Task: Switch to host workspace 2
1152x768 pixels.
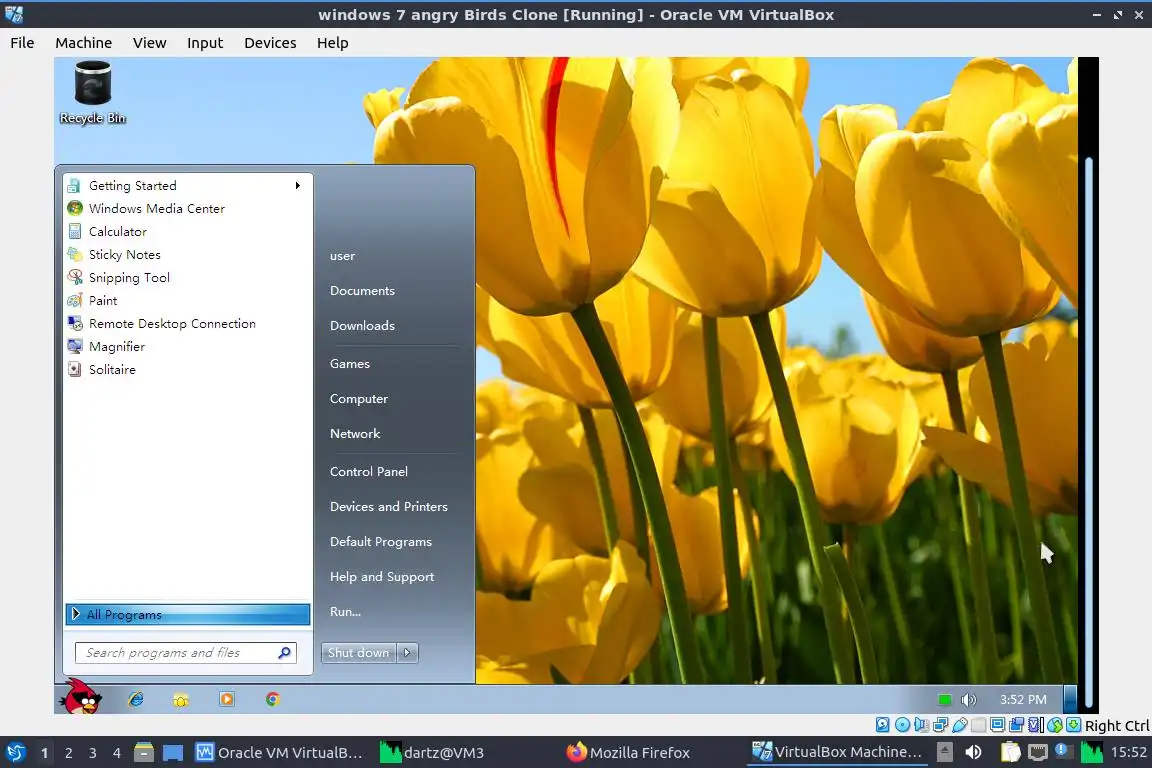Action: pos(68,753)
